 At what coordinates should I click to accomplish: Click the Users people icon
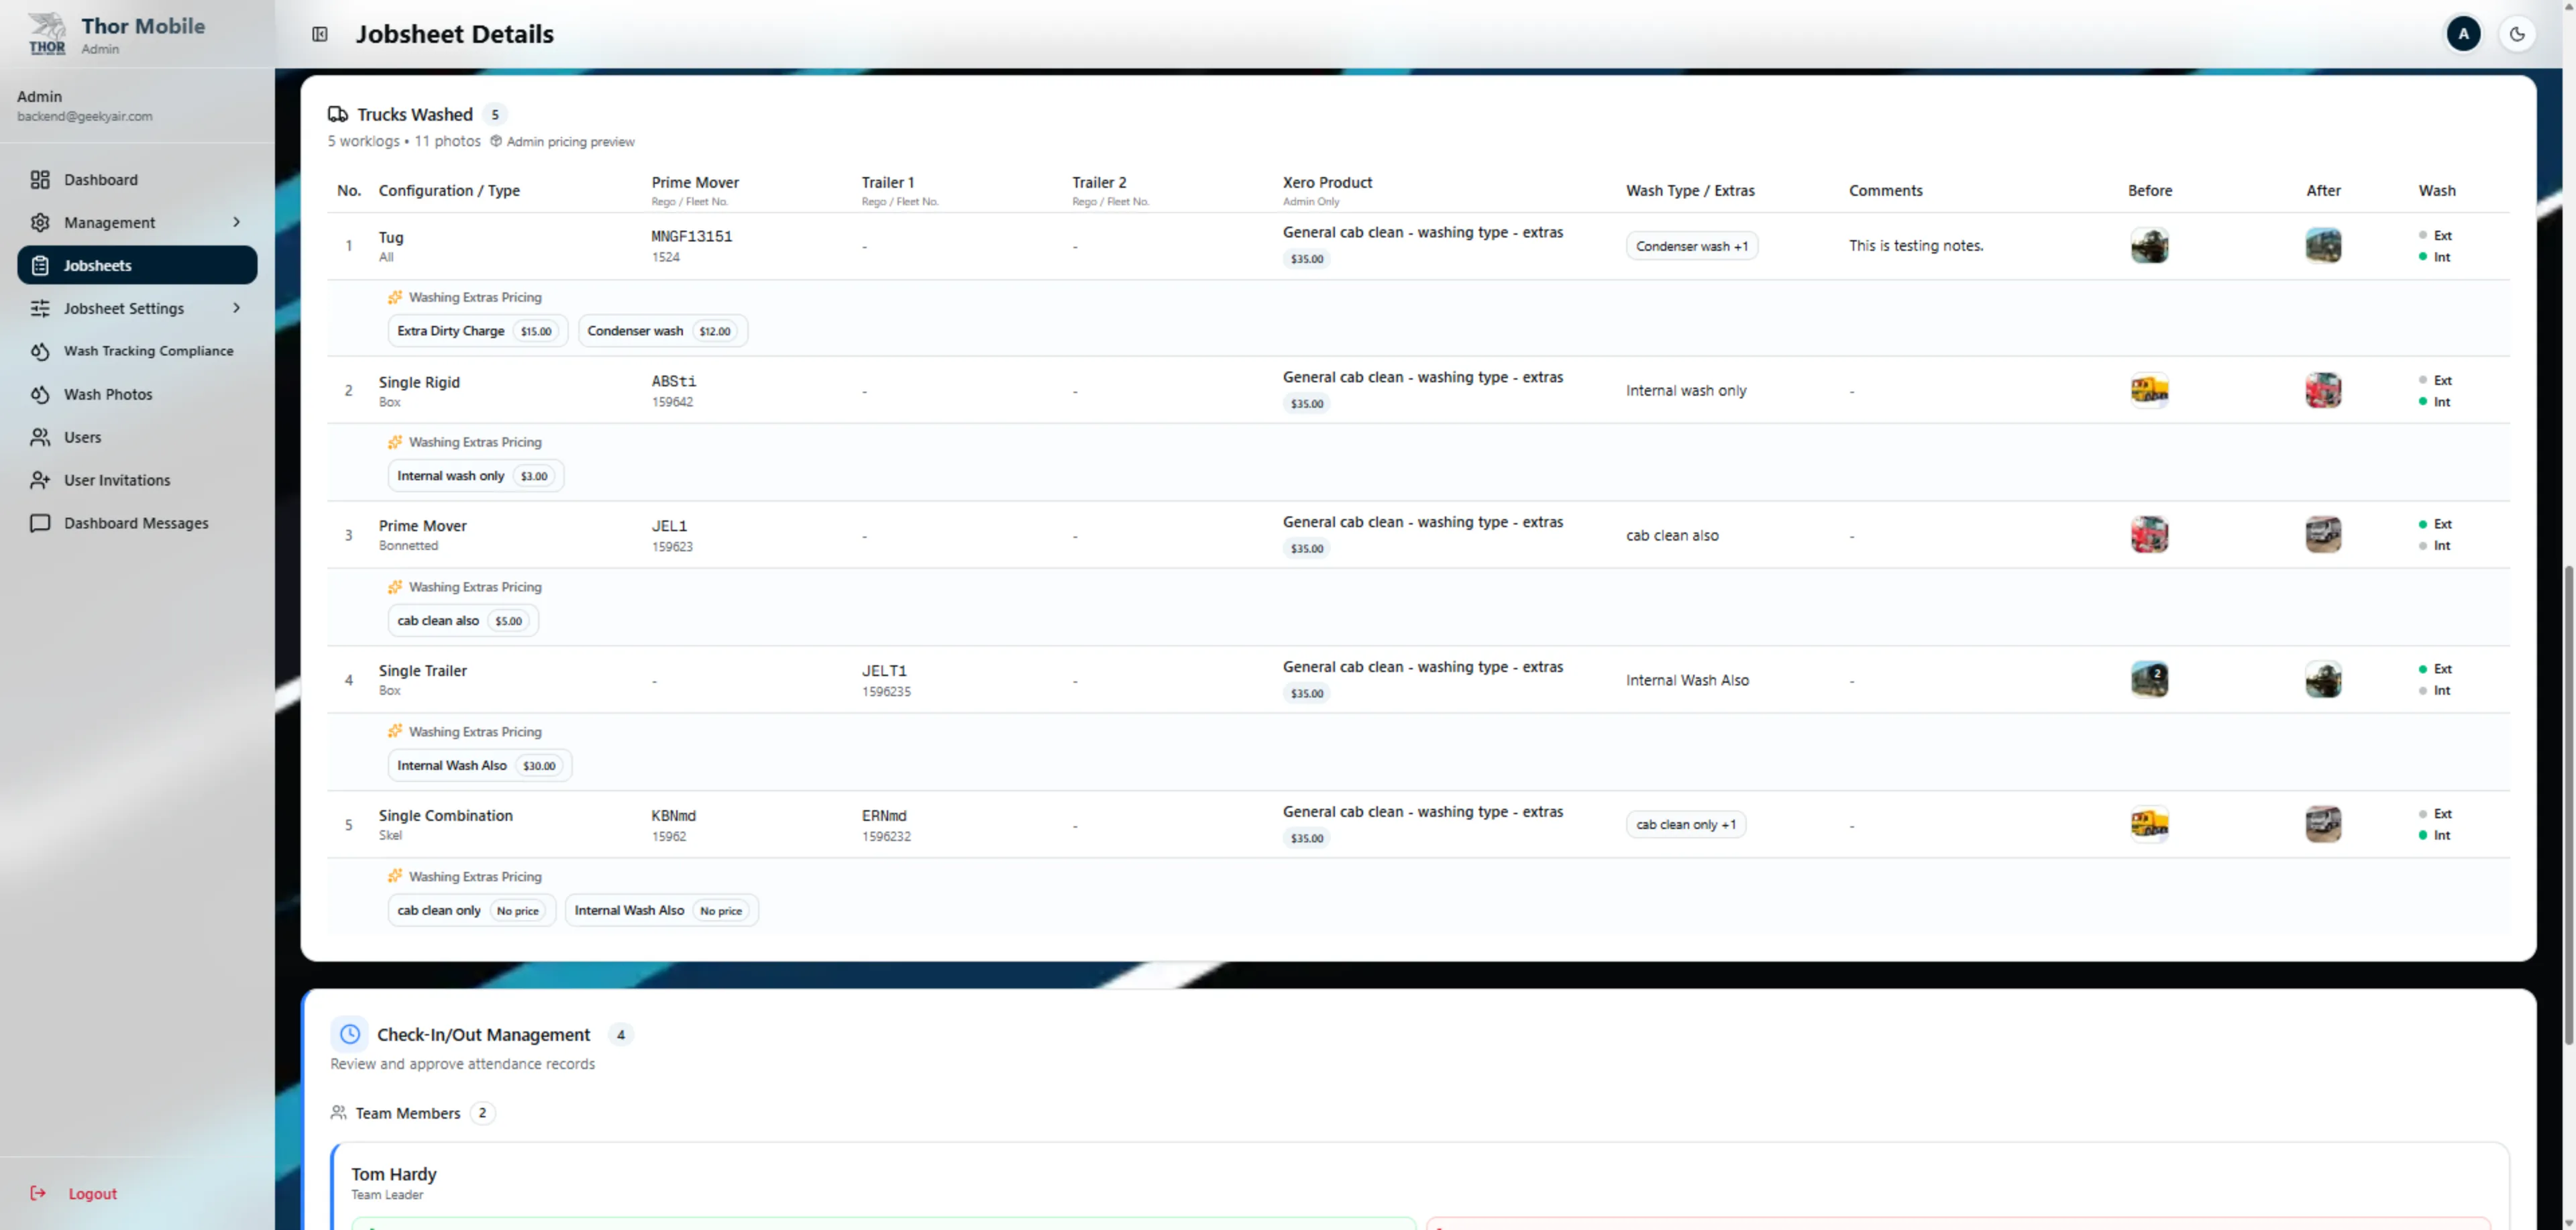coord(40,438)
